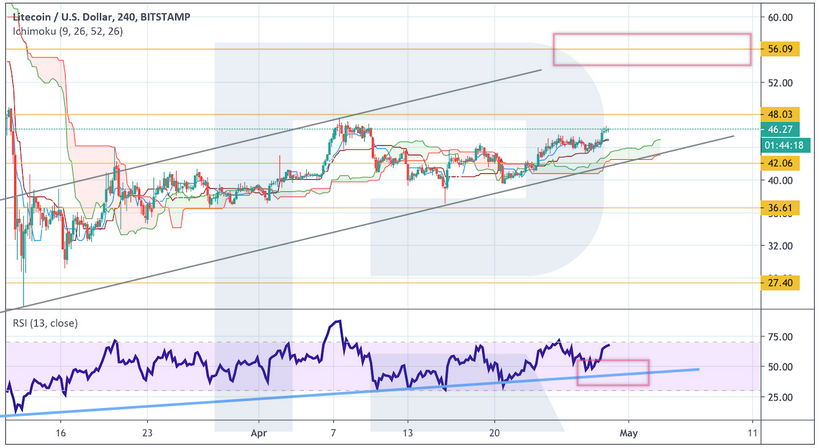The height and width of the screenshot is (448, 820).
Task: Click the small pink rectangle in RSI pane
Action: pos(613,372)
